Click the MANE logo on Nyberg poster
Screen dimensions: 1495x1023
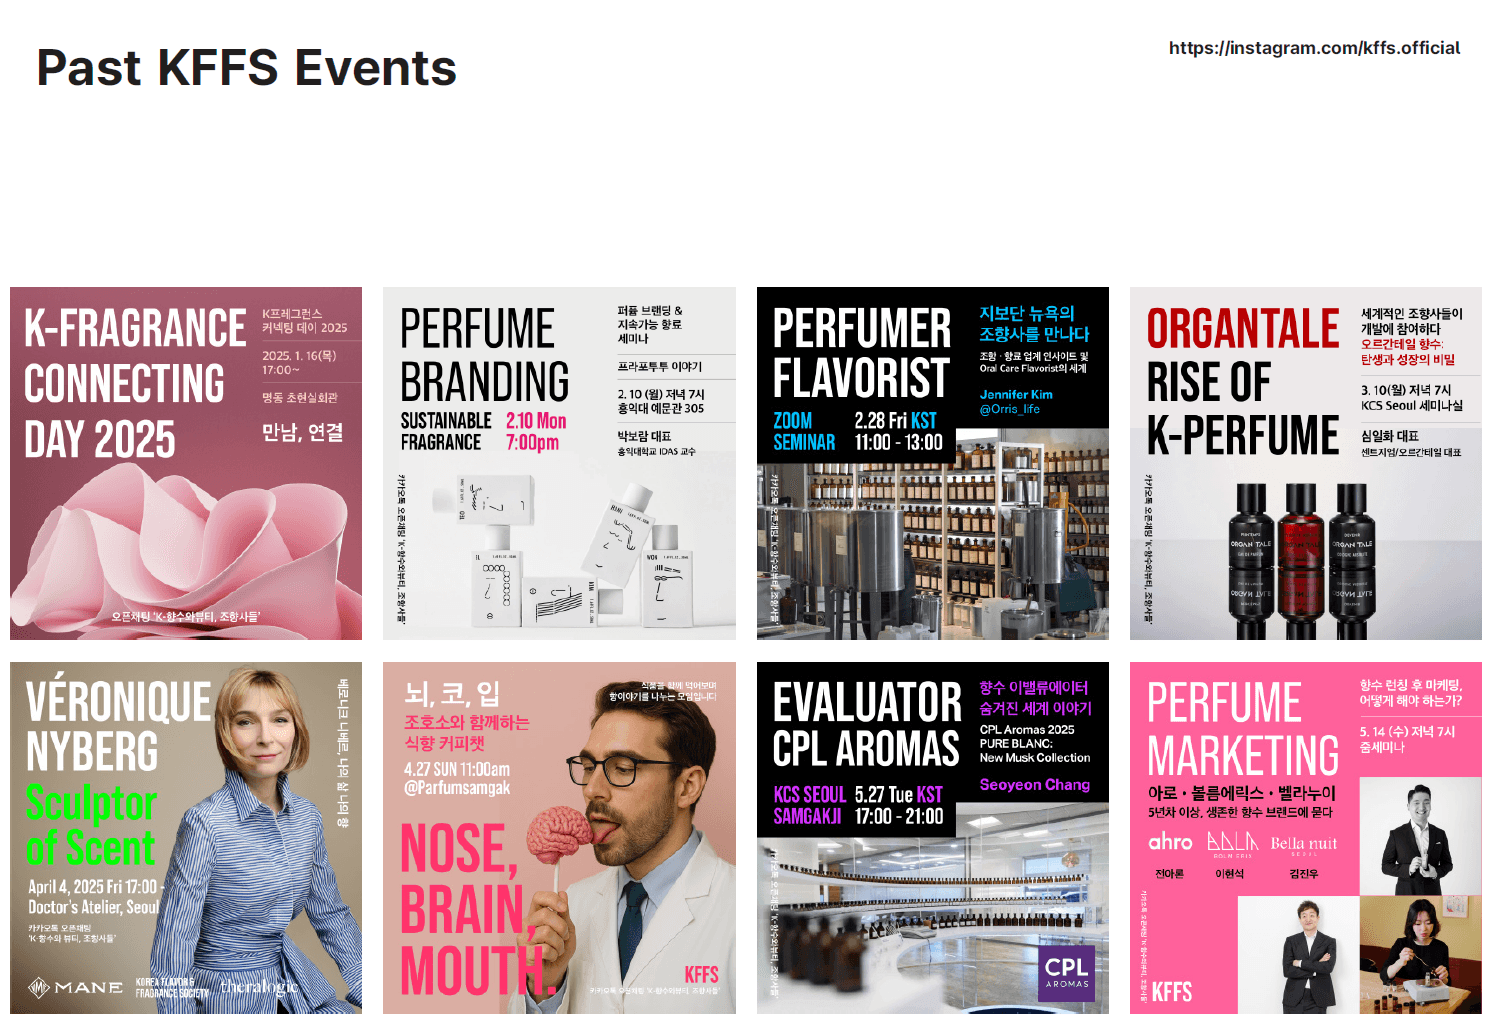tap(76, 987)
